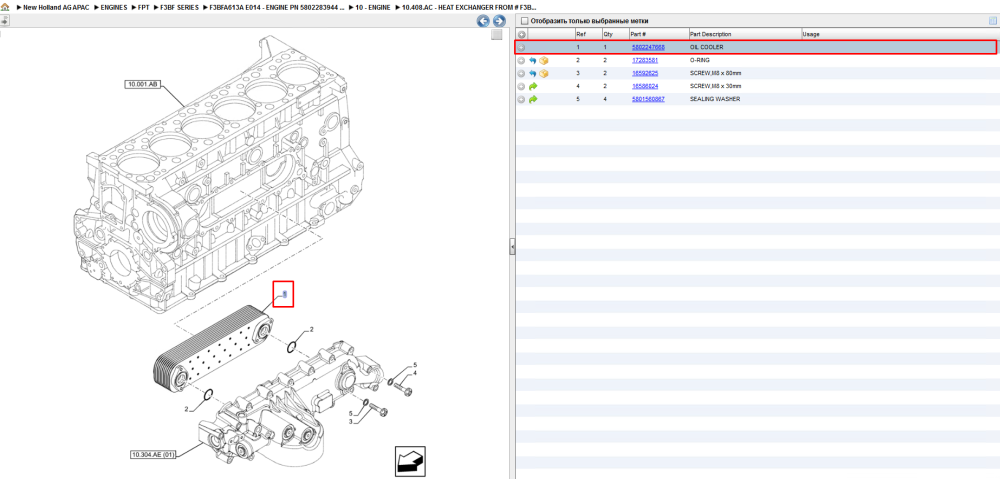Add OIL COOLER row using its plus icon

(x=522, y=47)
